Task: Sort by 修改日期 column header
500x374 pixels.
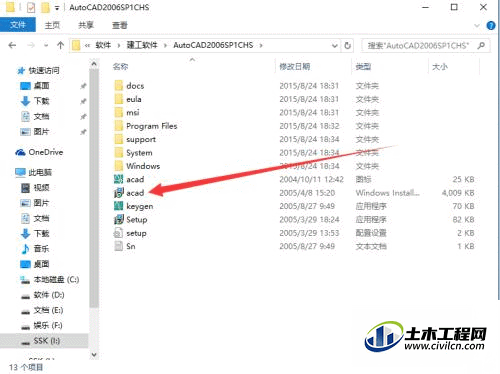Action: tap(295, 67)
